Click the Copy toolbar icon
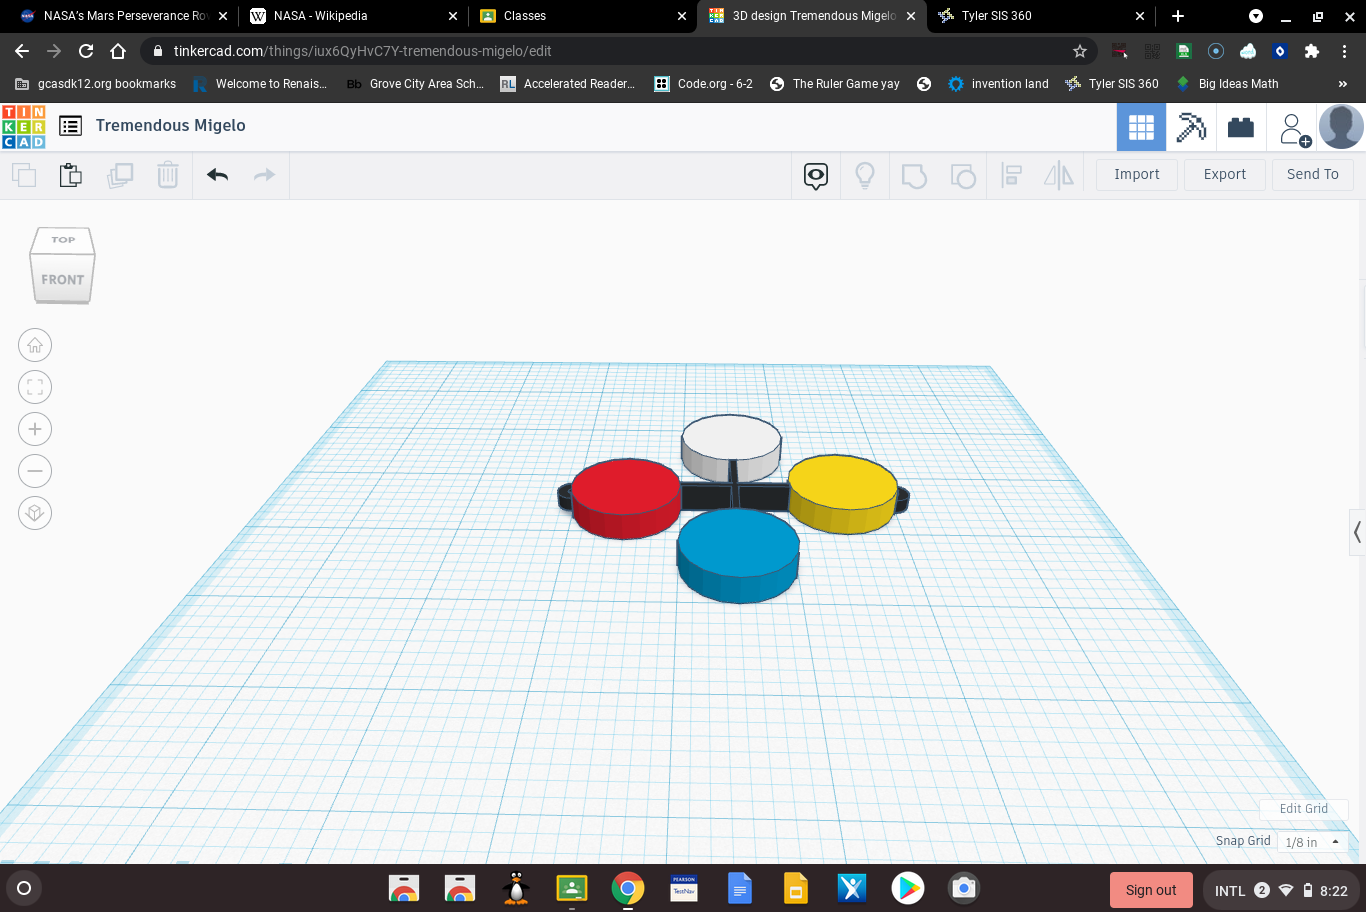The width and height of the screenshot is (1366, 912). [24, 176]
